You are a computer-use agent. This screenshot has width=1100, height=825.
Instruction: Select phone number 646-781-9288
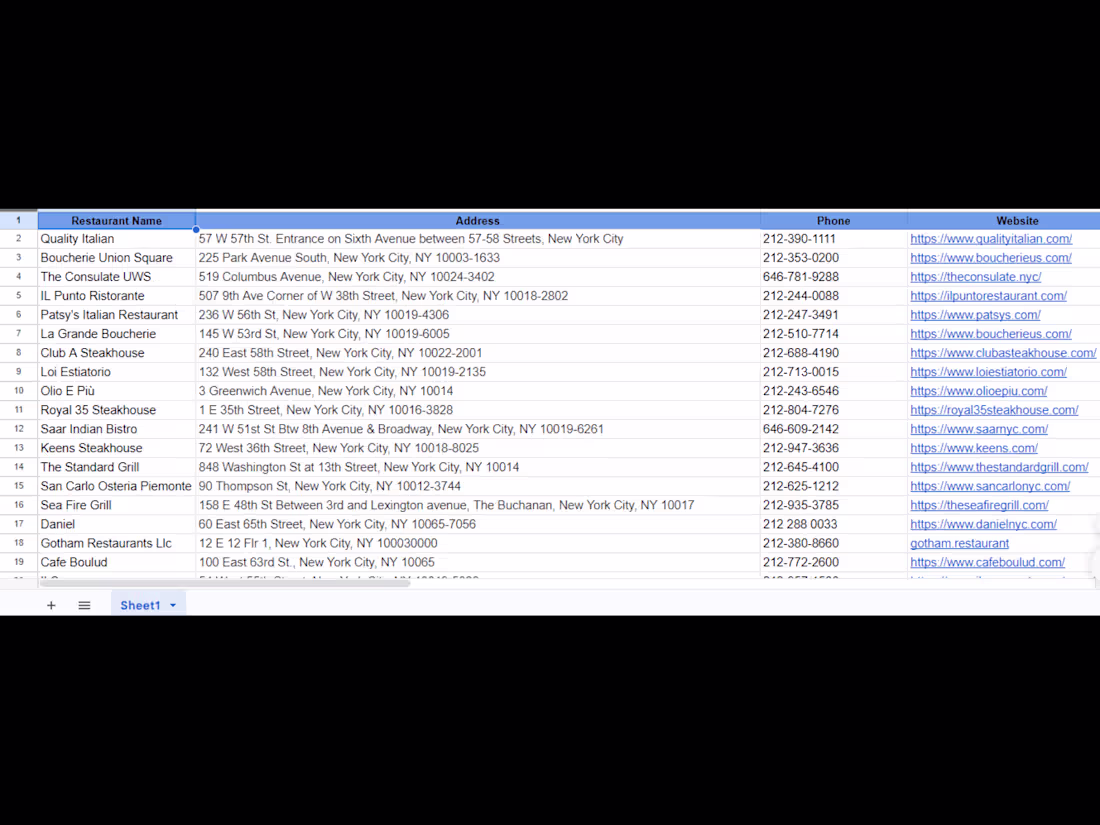pos(833,277)
